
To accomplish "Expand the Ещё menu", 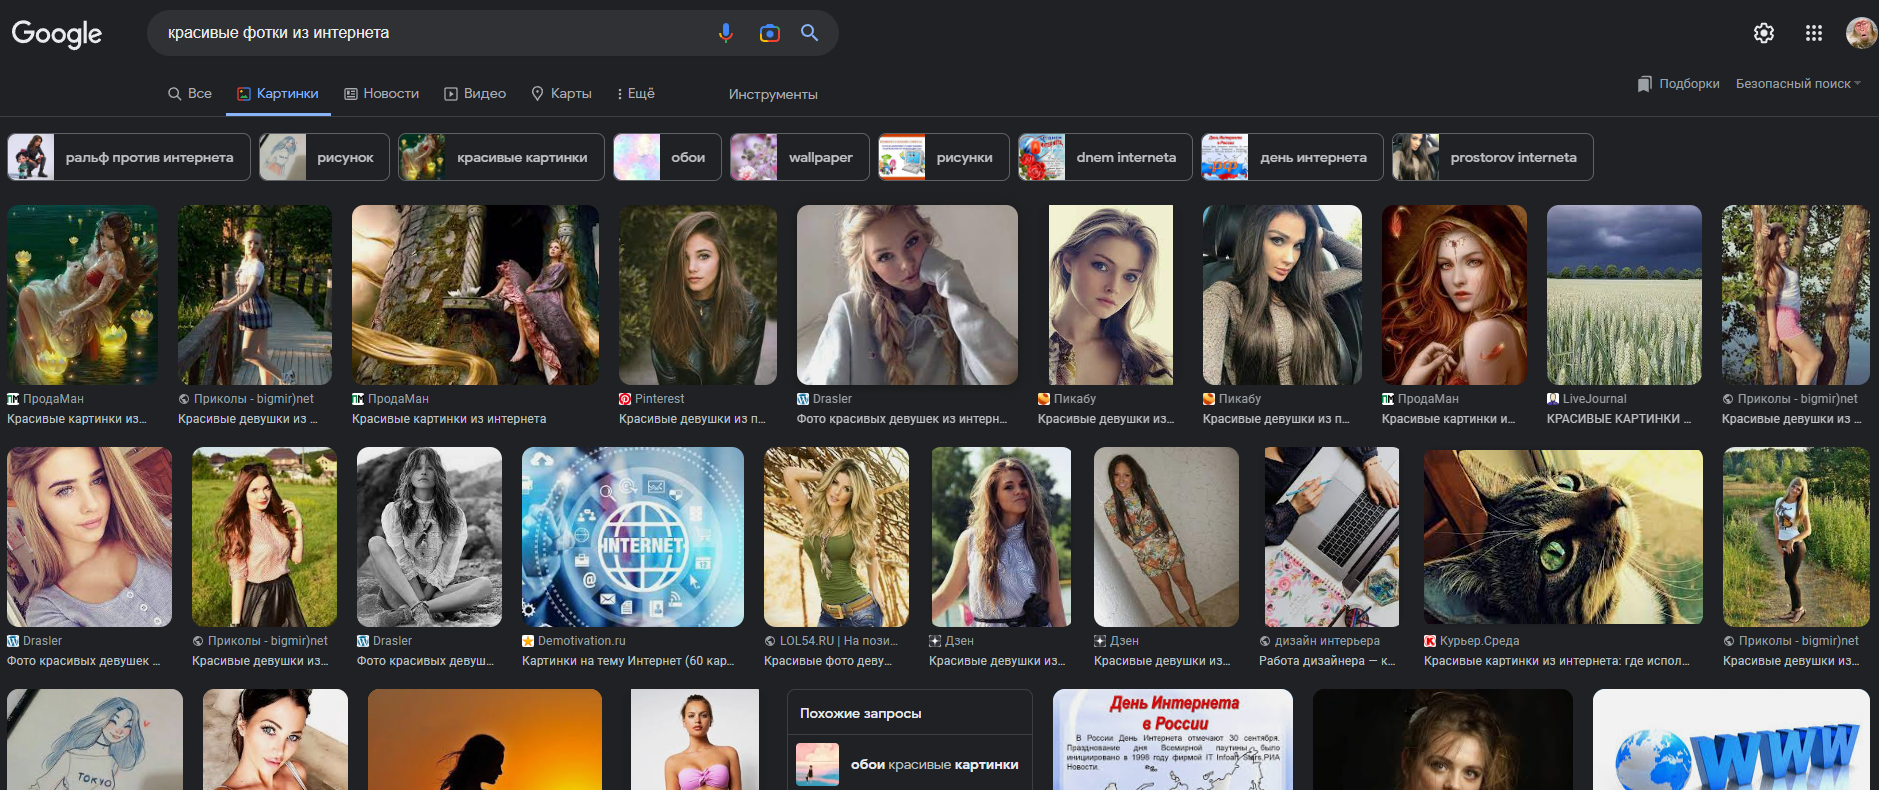I will [636, 93].
